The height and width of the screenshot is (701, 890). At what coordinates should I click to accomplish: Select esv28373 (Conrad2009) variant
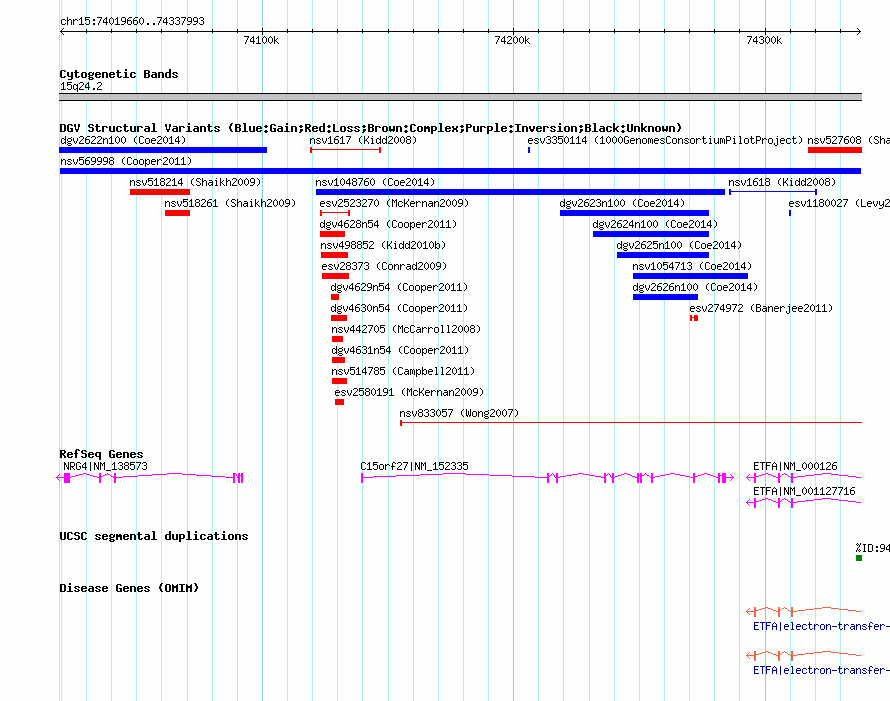pyautogui.click(x=384, y=266)
